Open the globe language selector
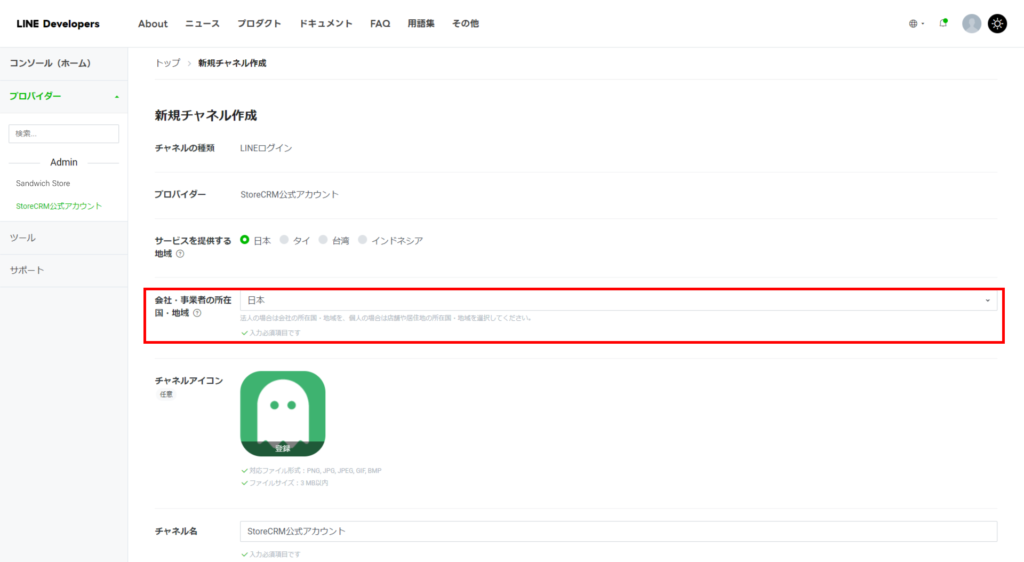The width and height of the screenshot is (1024, 562). point(916,23)
